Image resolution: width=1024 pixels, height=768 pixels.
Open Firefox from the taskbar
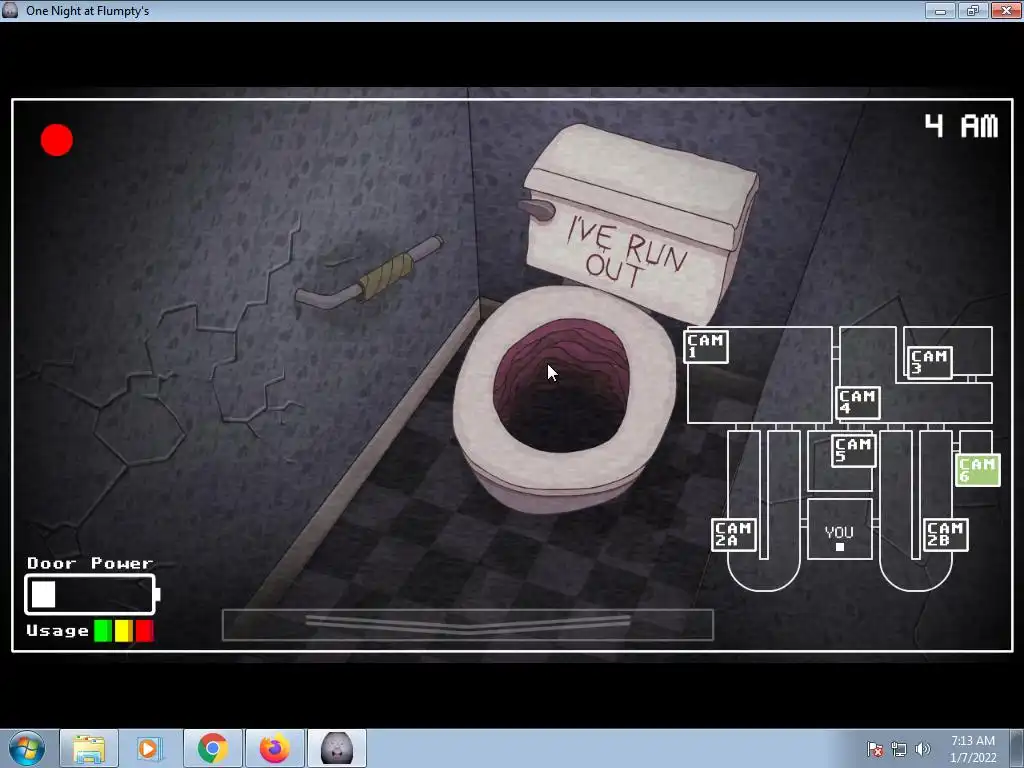tap(274, 748)
